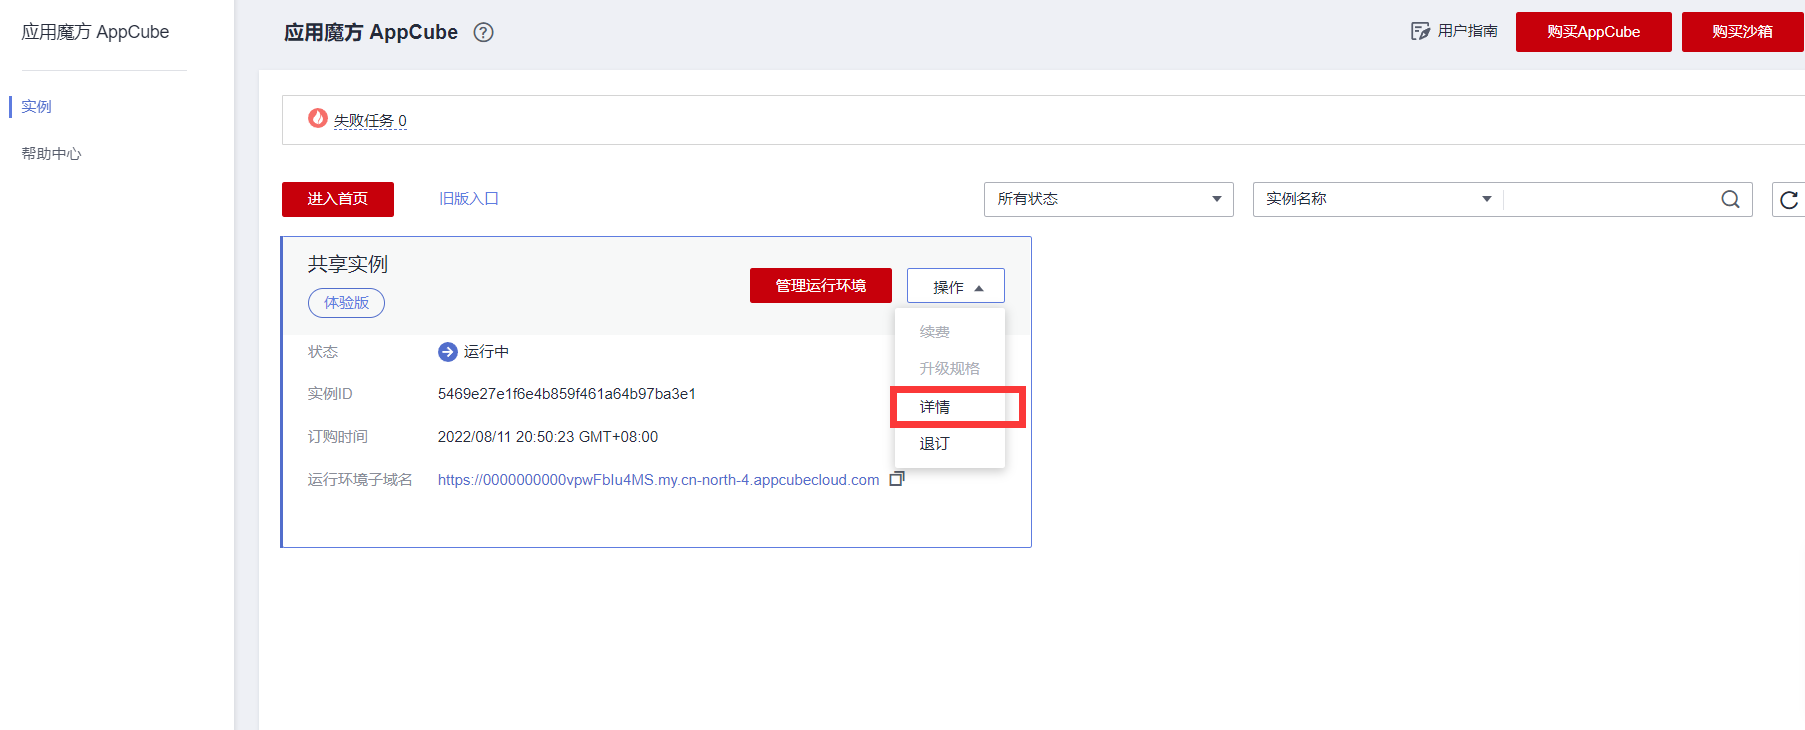Viewport: 1805px width, 730px height.
Task: Click the 进入首页 button
Action: point(338,199)
